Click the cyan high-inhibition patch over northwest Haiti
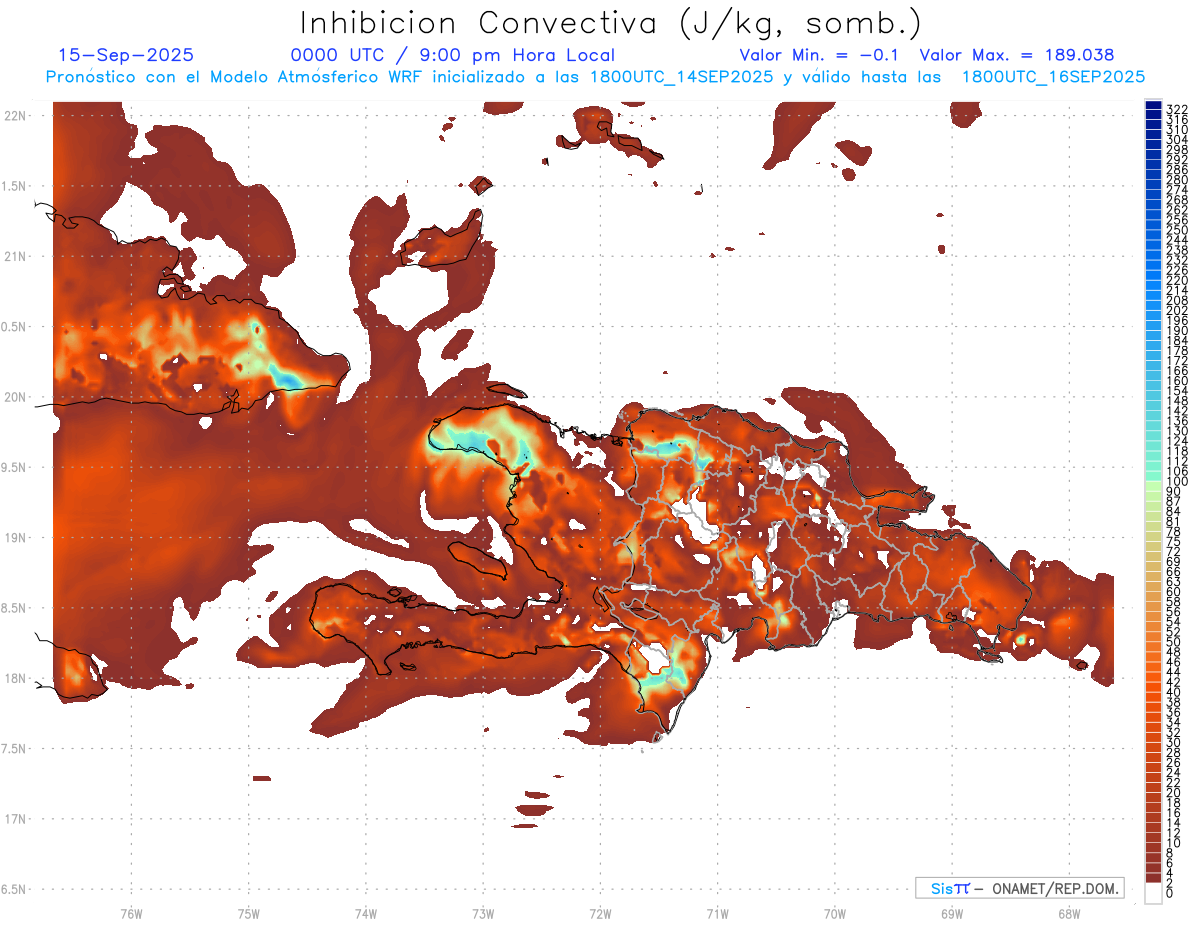1200x927 pixels. click(x=470, y=440)
